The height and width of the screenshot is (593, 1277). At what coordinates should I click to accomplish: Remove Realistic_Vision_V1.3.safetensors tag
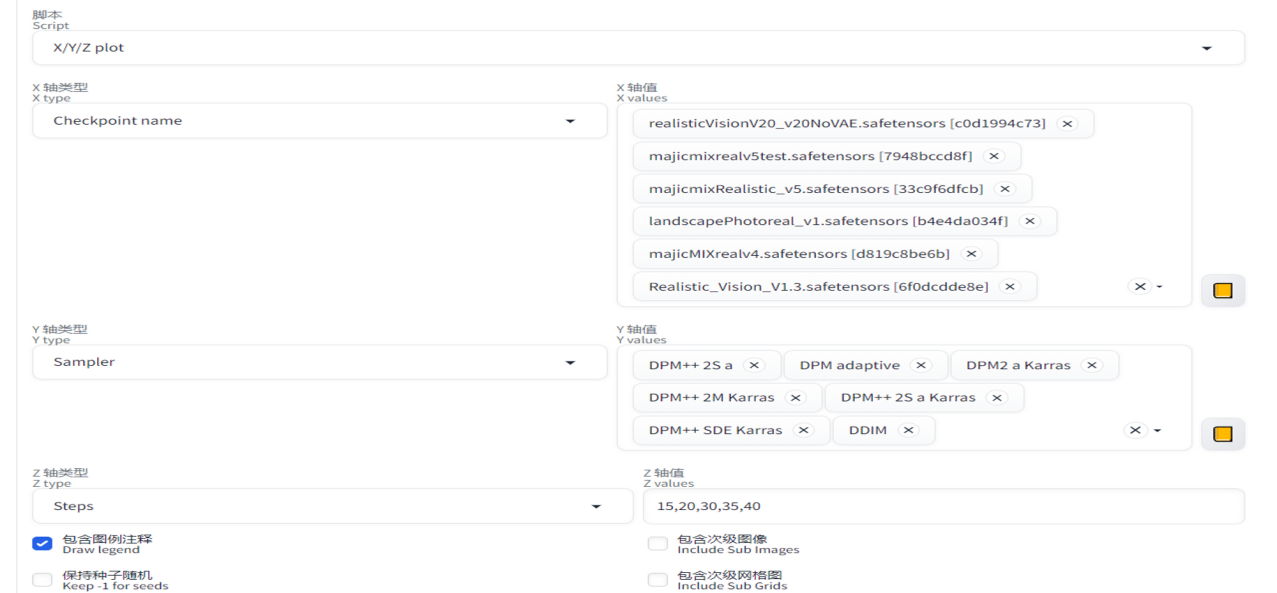[1010, 287]
